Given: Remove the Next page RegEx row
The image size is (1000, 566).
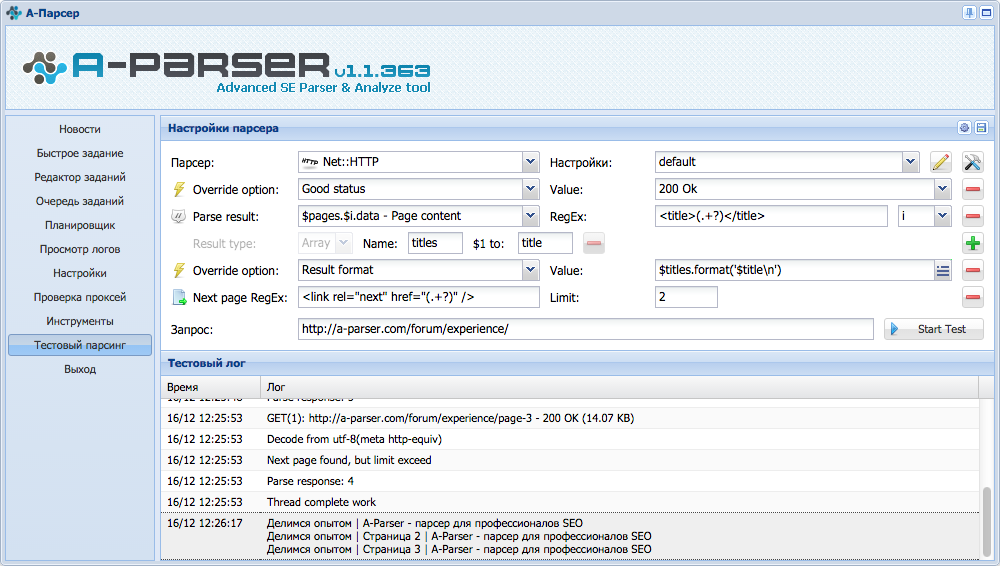Looking at the screenshot, I should point(973,297).
